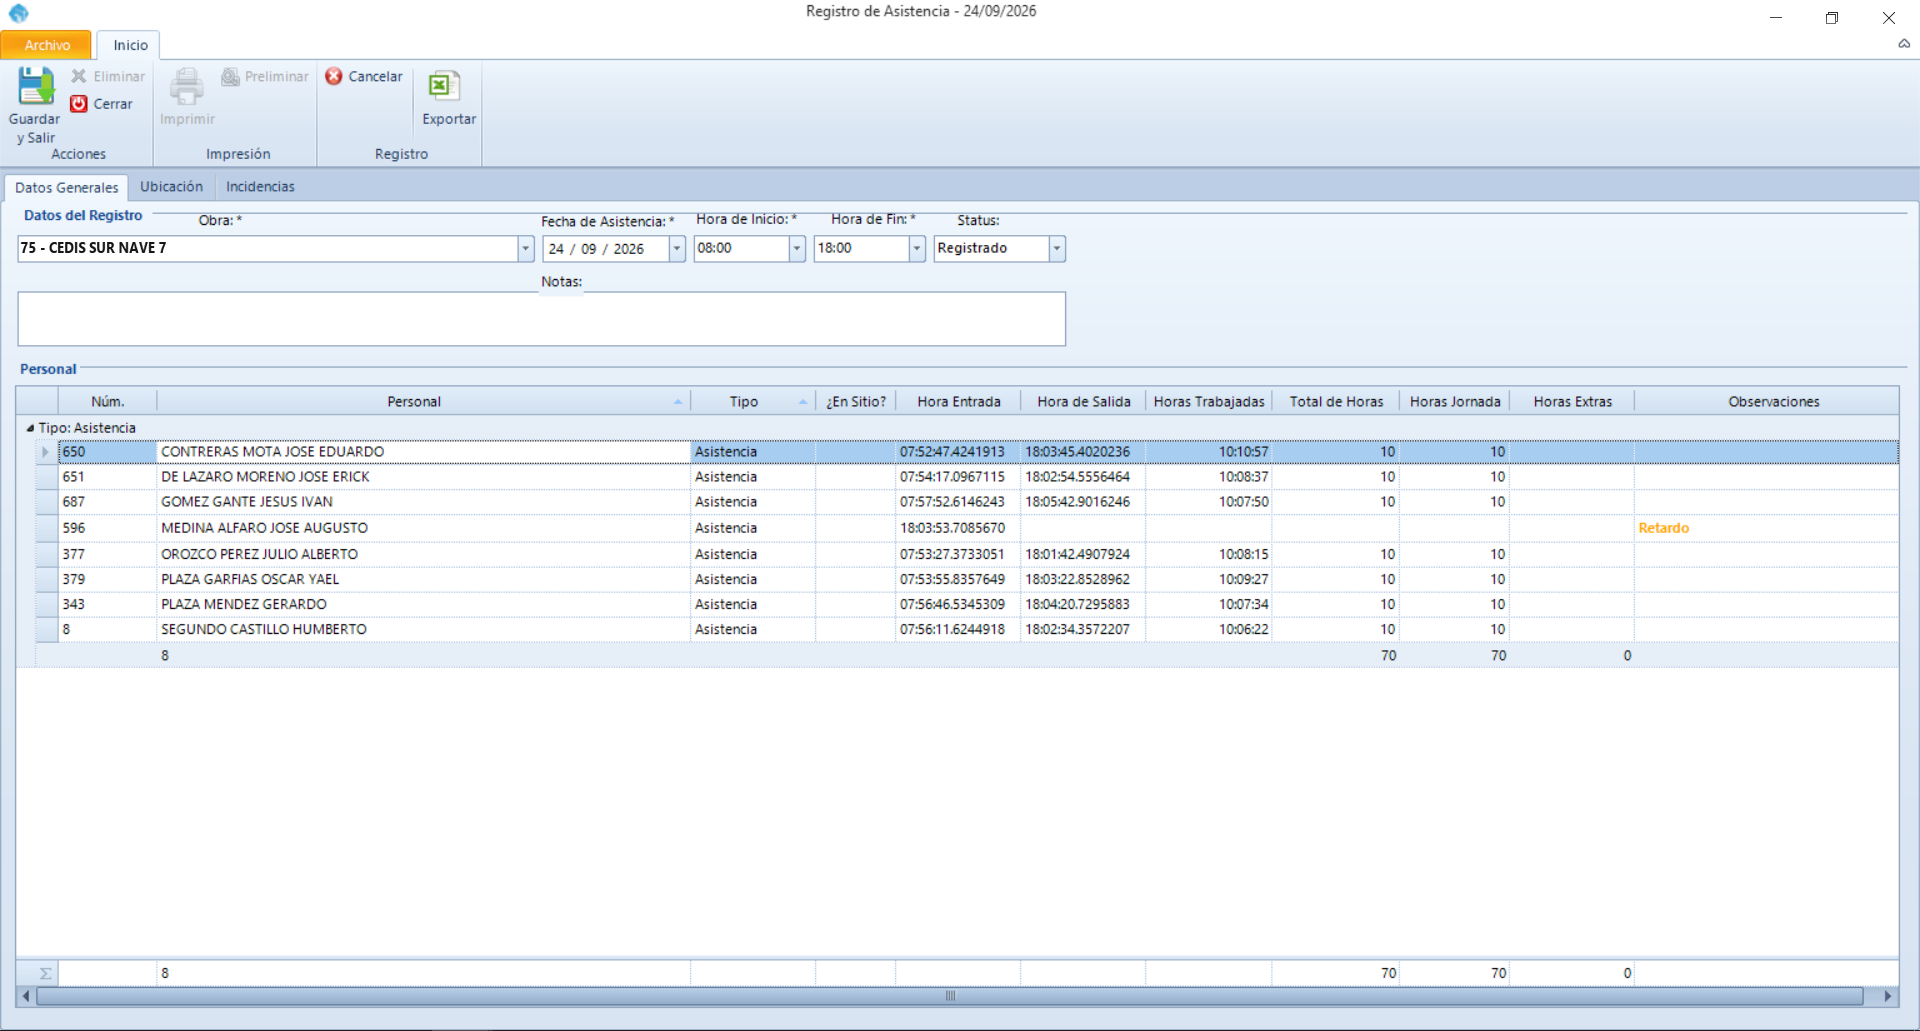Sort by the Tipo column header
The height and width of the screenshot is (1031, 1920).
(752, 401)
